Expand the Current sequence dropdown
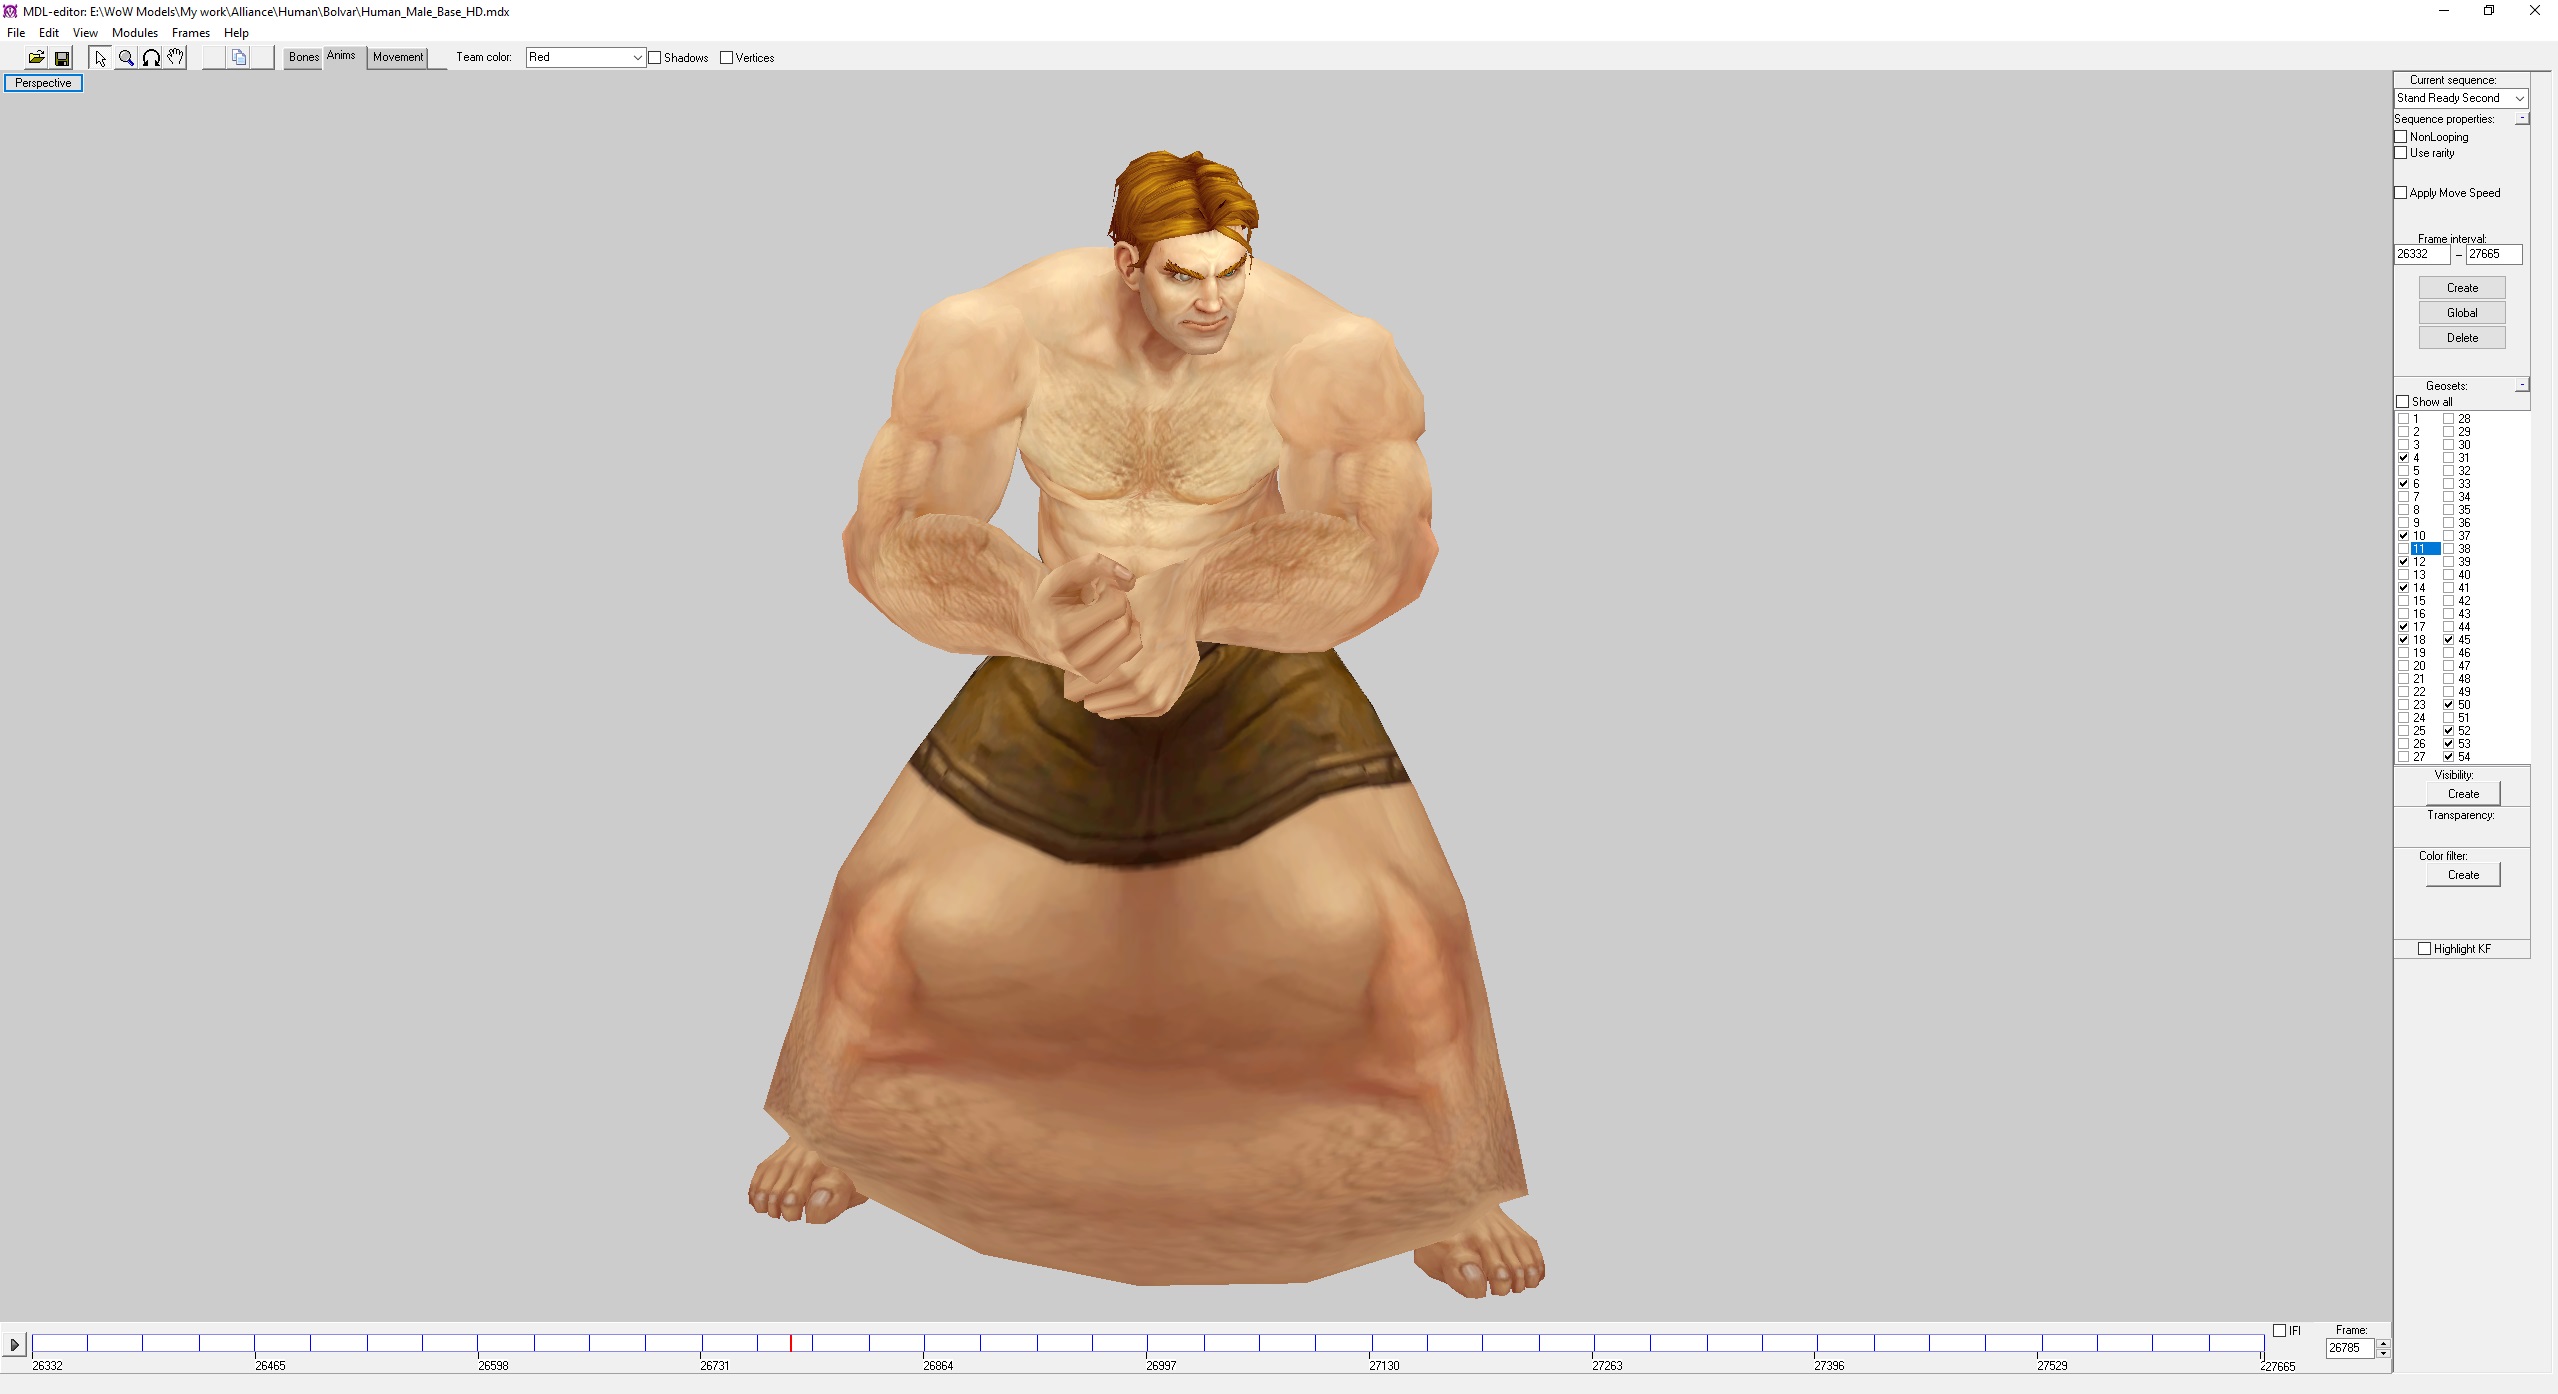Image resolution: width=2558 pixels, height=1394 pixels. click(2461, 98)
